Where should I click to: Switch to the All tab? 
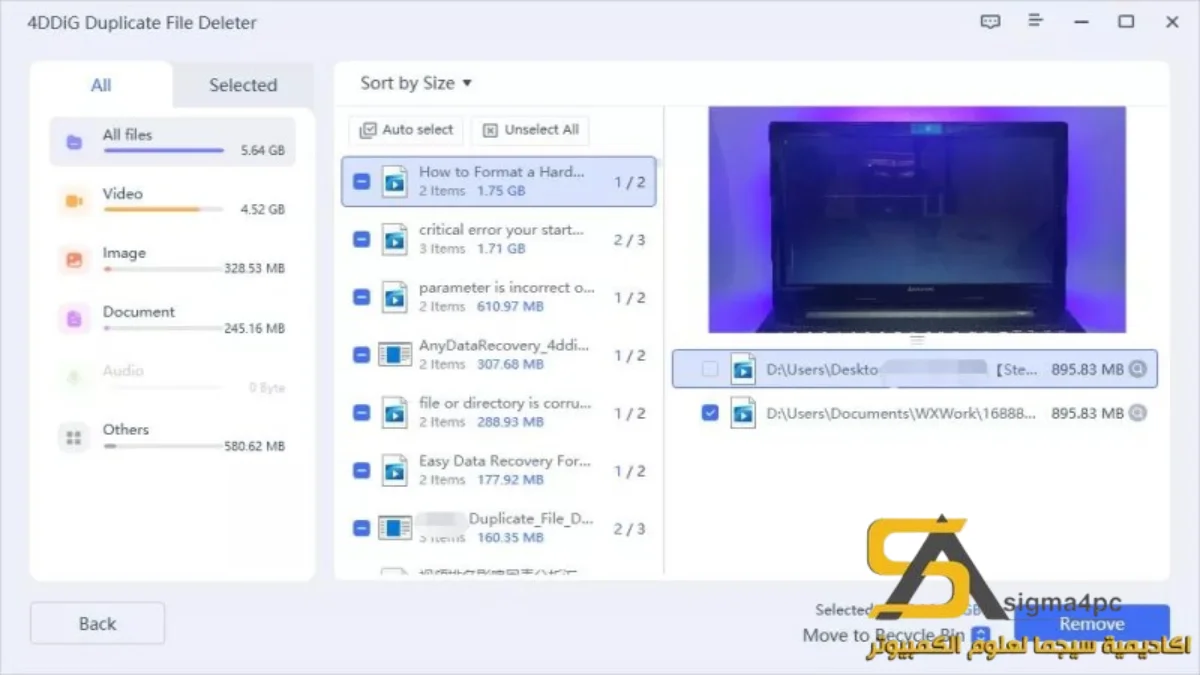(101, 85)
